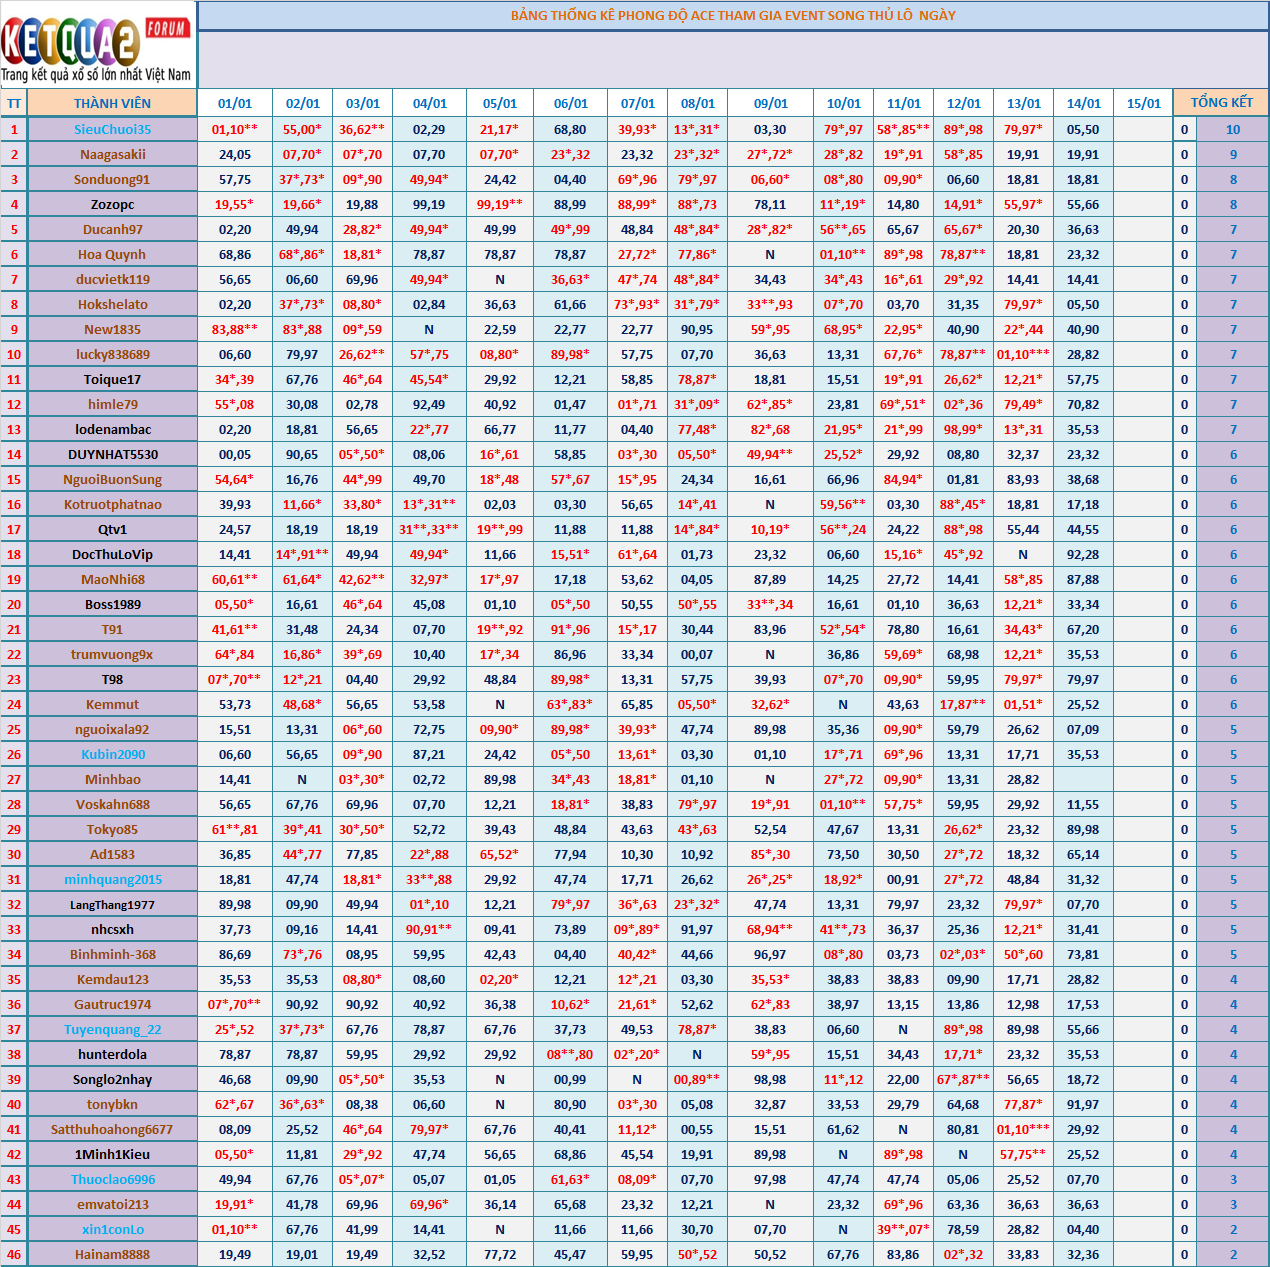This screenshot has height=1267, width=1270.
Task: Select the 01/01 date column header
Action: pyautogui.click(x=235, y=103)
